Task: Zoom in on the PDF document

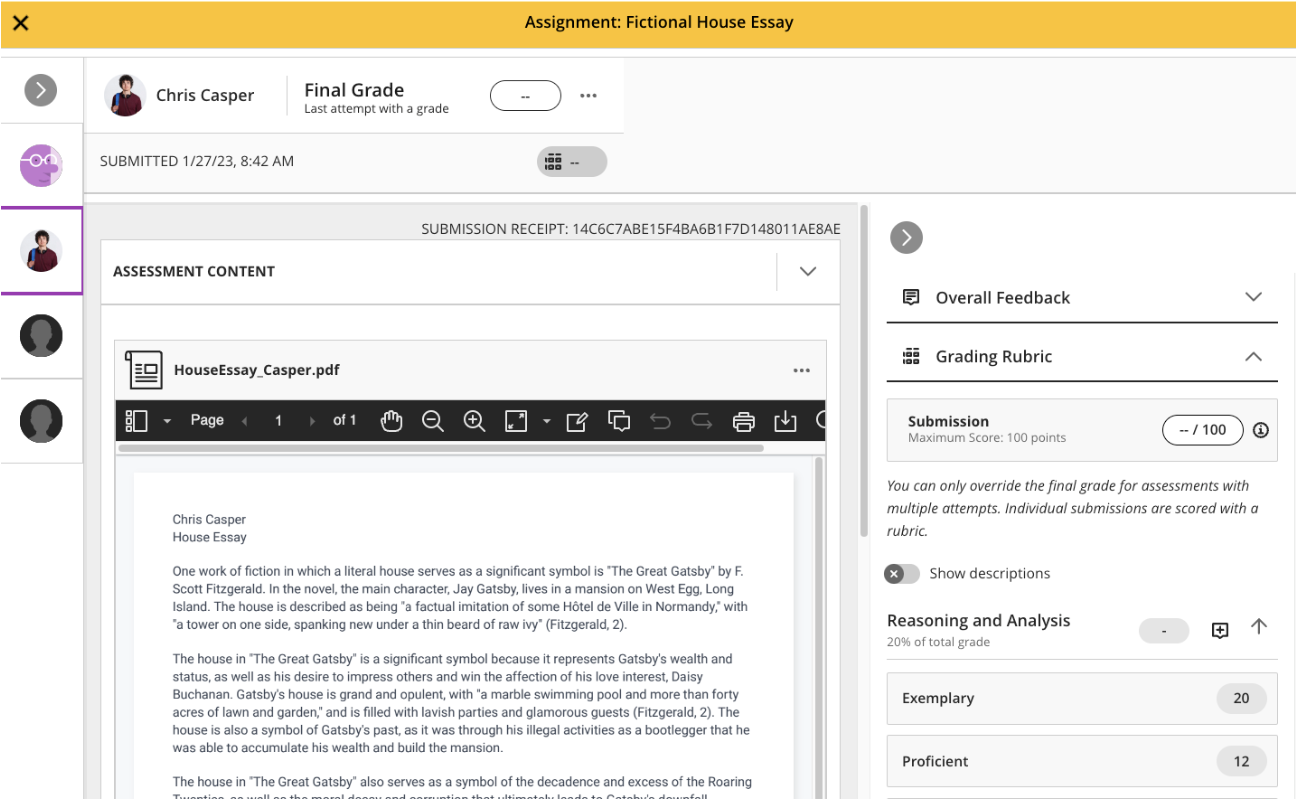Action: coord(474,421)
